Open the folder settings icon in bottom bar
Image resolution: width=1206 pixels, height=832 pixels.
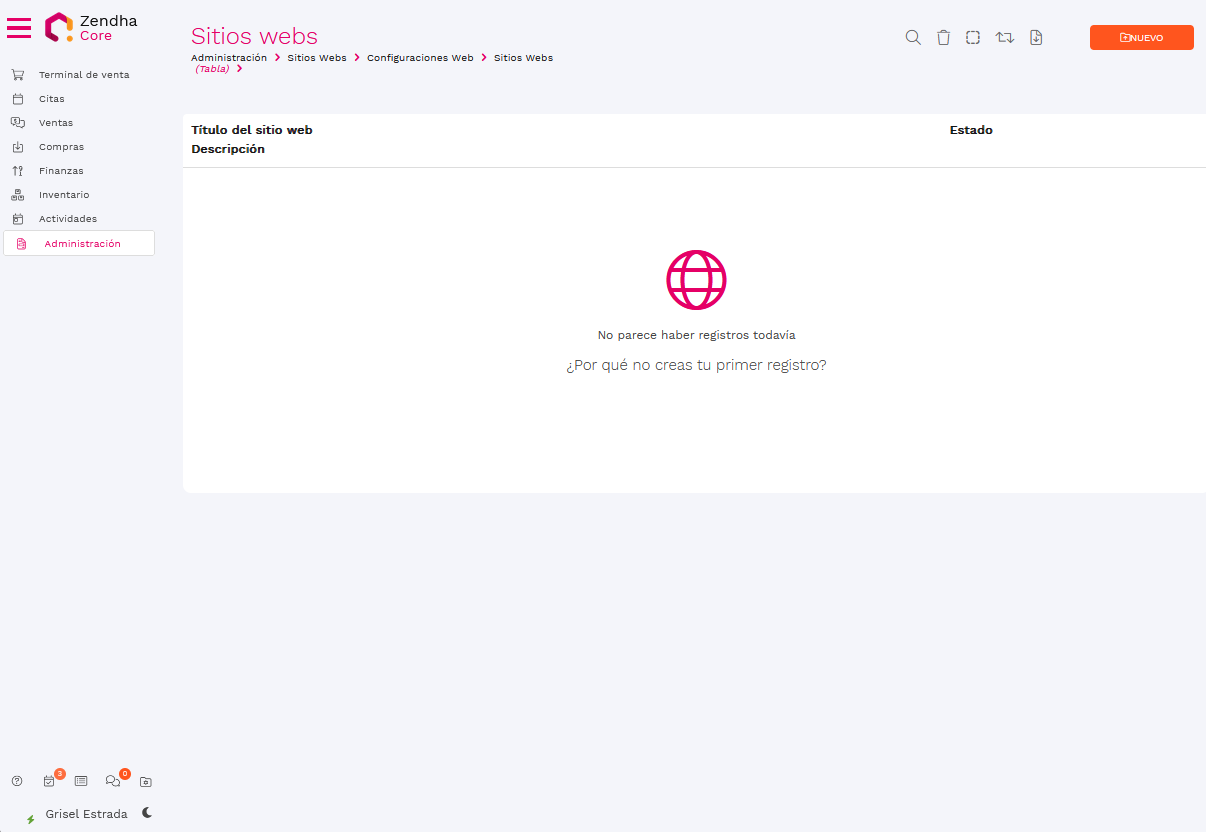[146, 781]
